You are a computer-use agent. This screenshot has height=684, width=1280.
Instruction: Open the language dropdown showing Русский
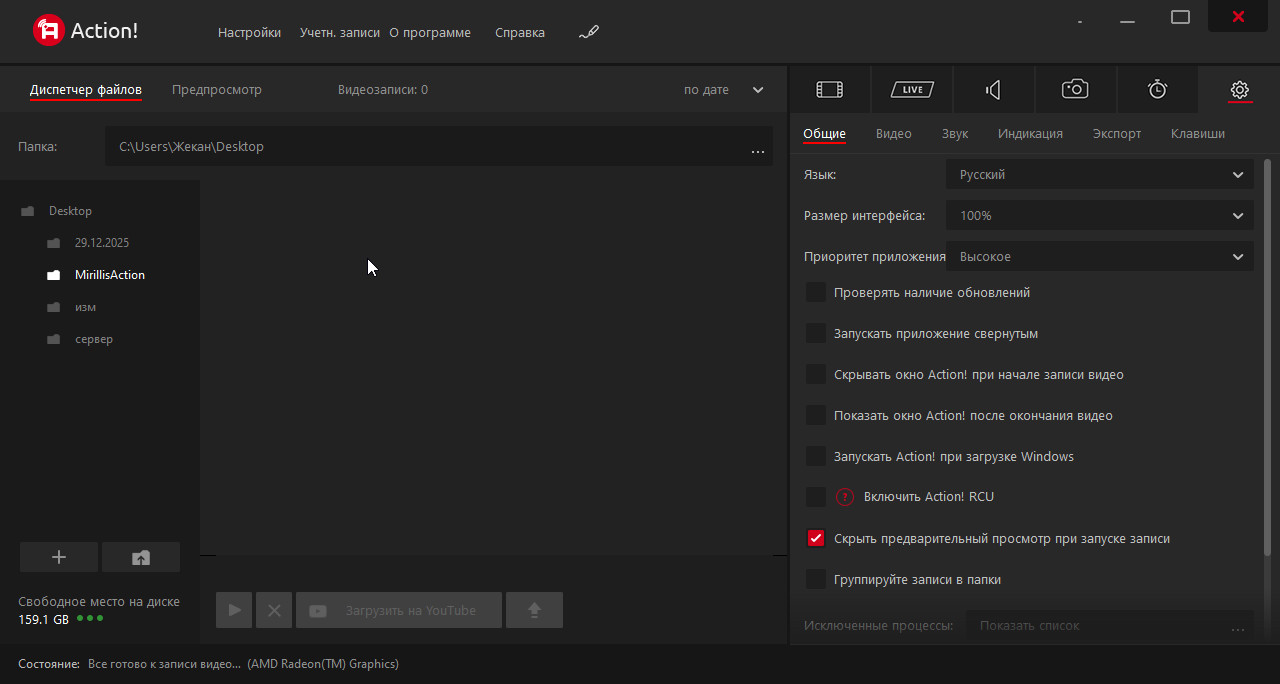pyautogui.click(x=1099, y=175)
